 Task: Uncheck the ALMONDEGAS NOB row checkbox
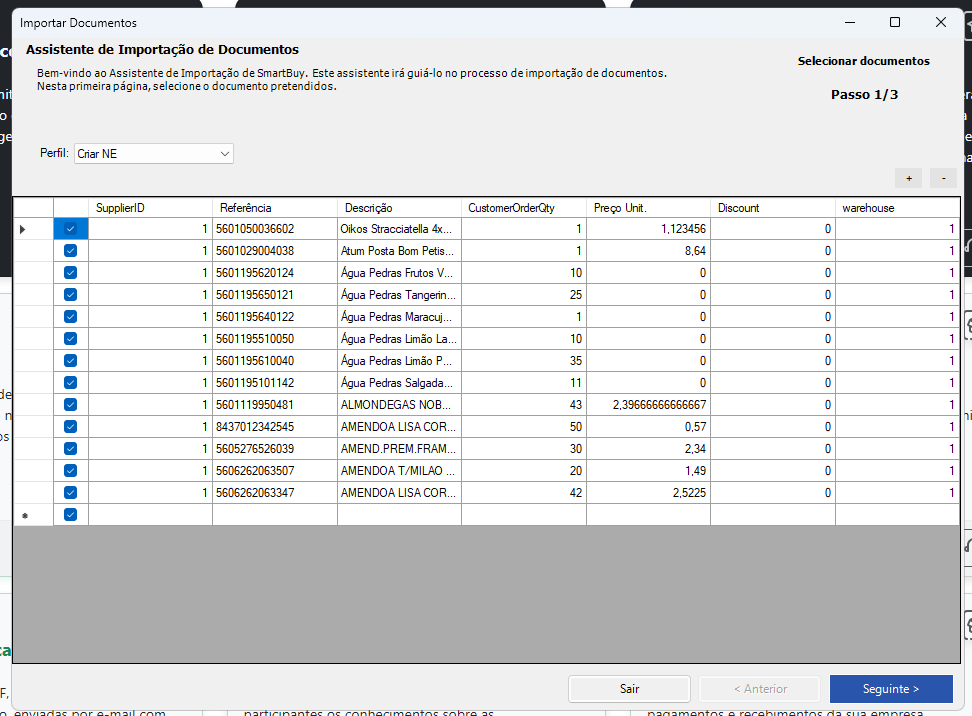[70, 405]
